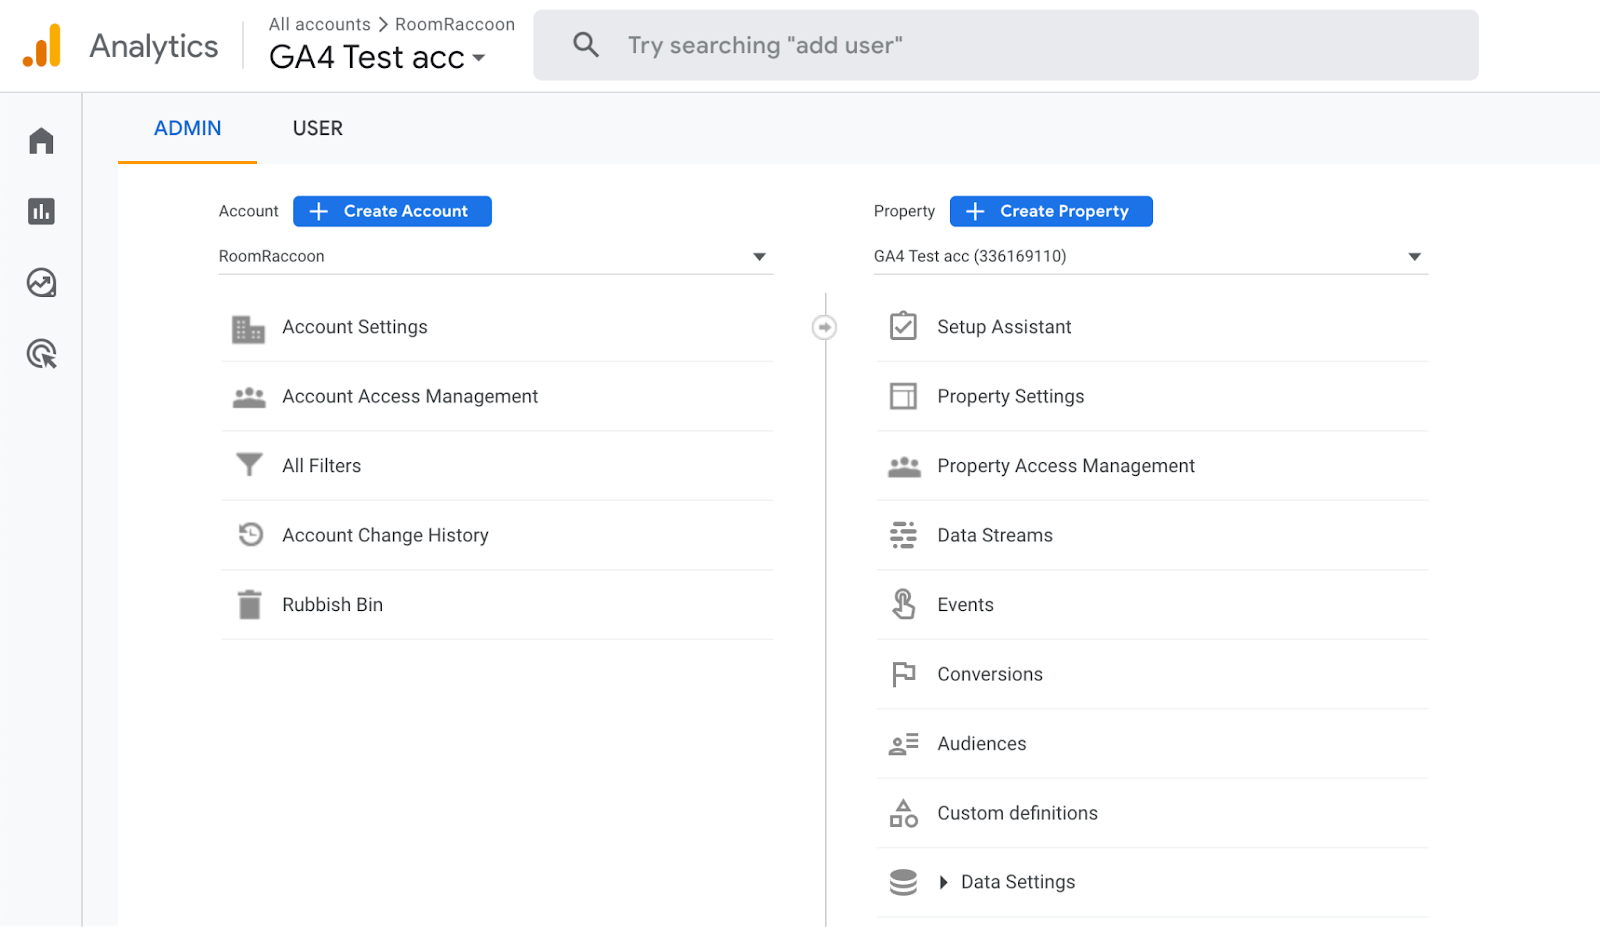This screenshot has width=1600, height=927.
Task: Open the Advertising cursor icon in sidebar
Action: [x=41, y=354]
